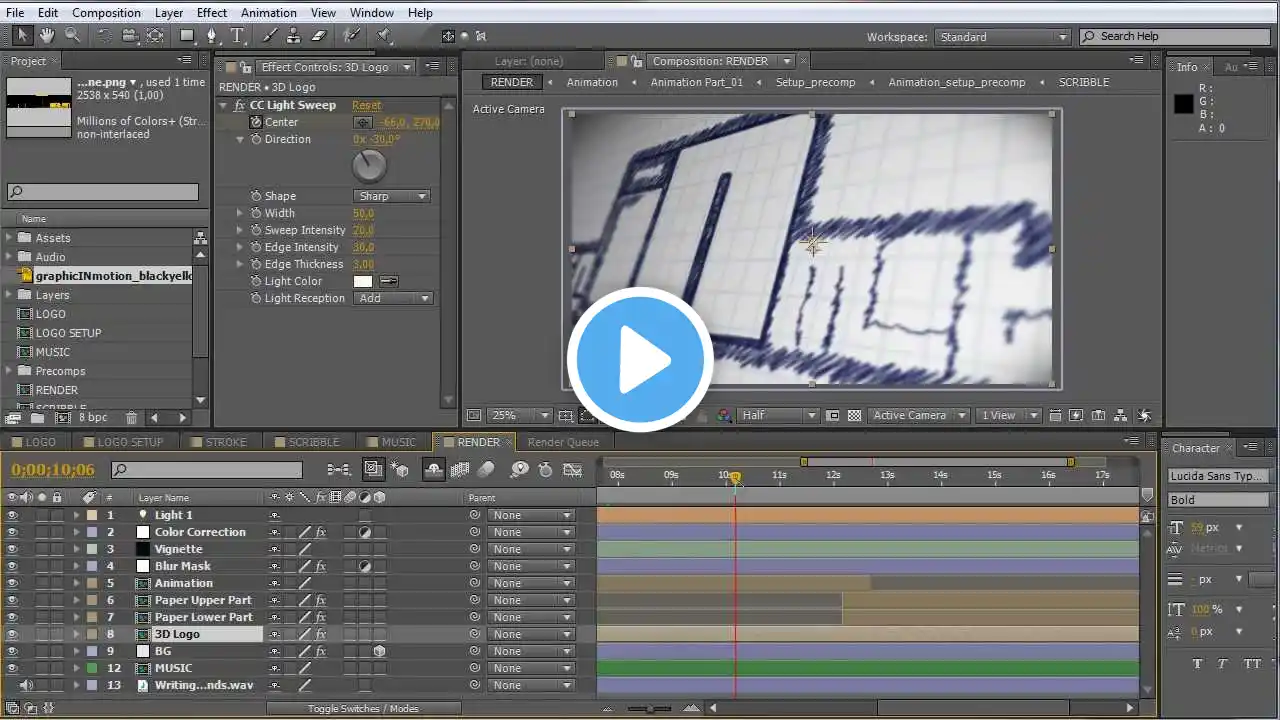Image resolution: width=1280 pixels, height=720 pixels.
Task: Open the Light Reception Add dropdown
Action: (x=393, y=298)
